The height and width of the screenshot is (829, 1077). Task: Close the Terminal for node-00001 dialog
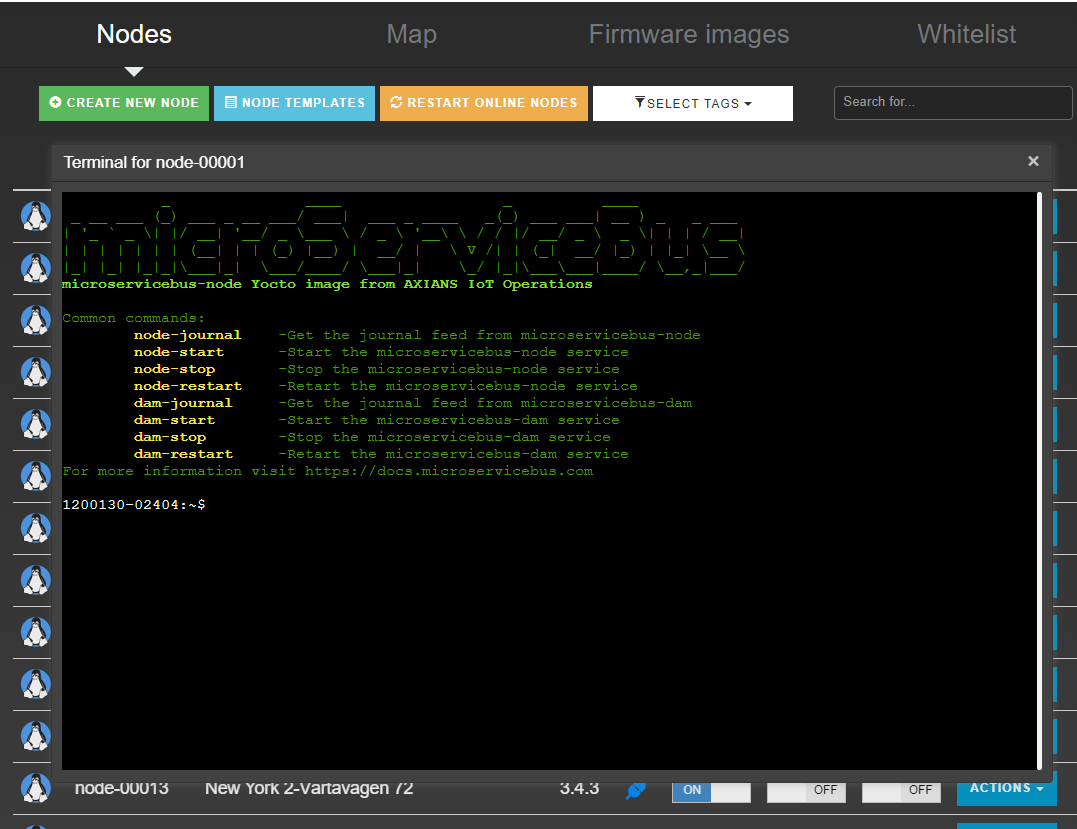[1033, 161]
